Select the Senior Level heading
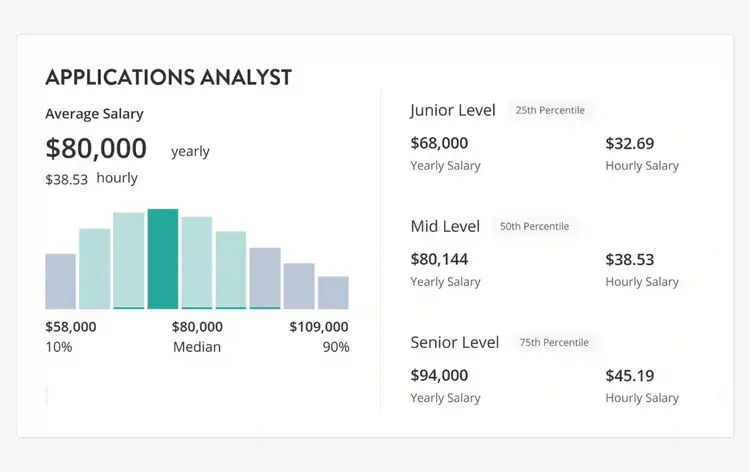 pyautogui.click(x=454, y=342)
